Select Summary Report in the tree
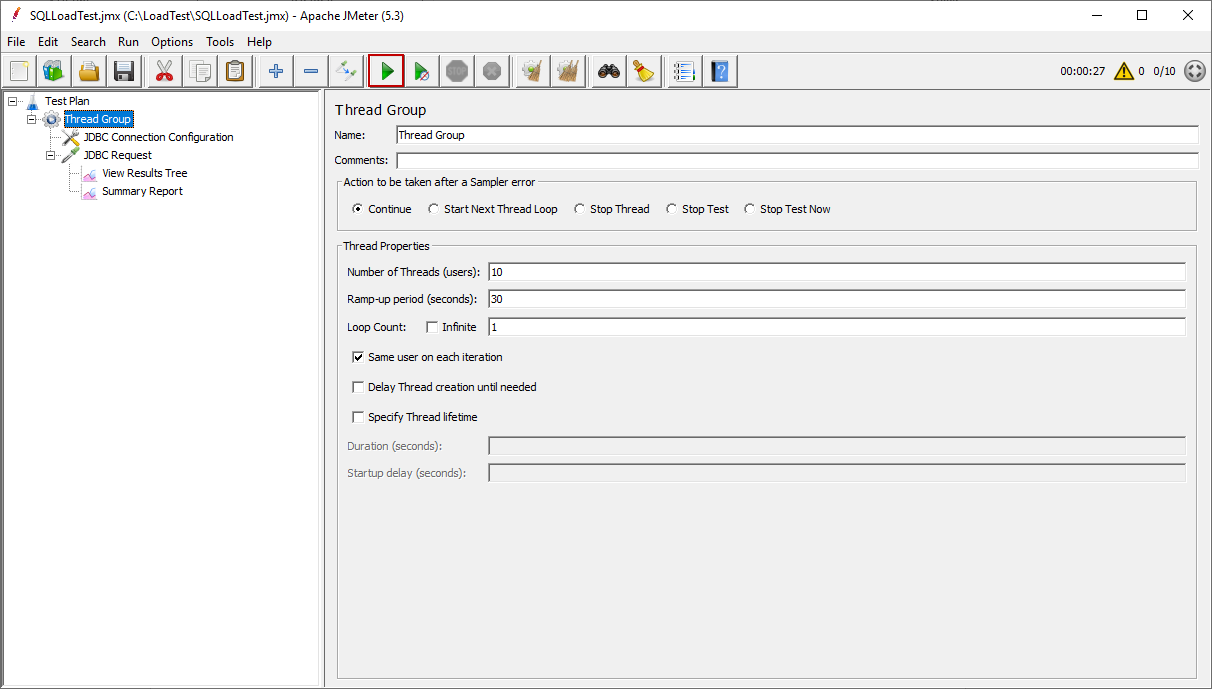Viewport: 1212px width, 689px height. 142,191
